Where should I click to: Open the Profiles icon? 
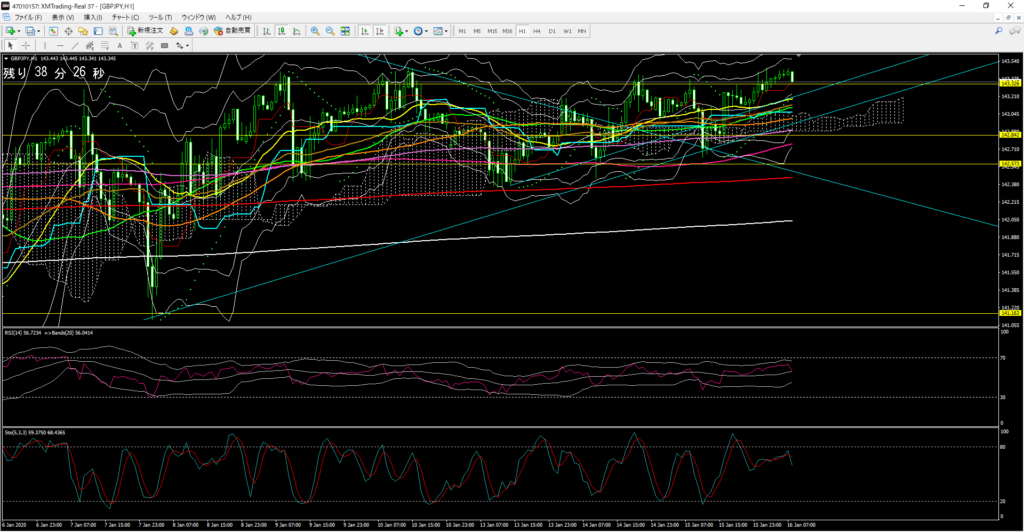(x=29, y=31)
